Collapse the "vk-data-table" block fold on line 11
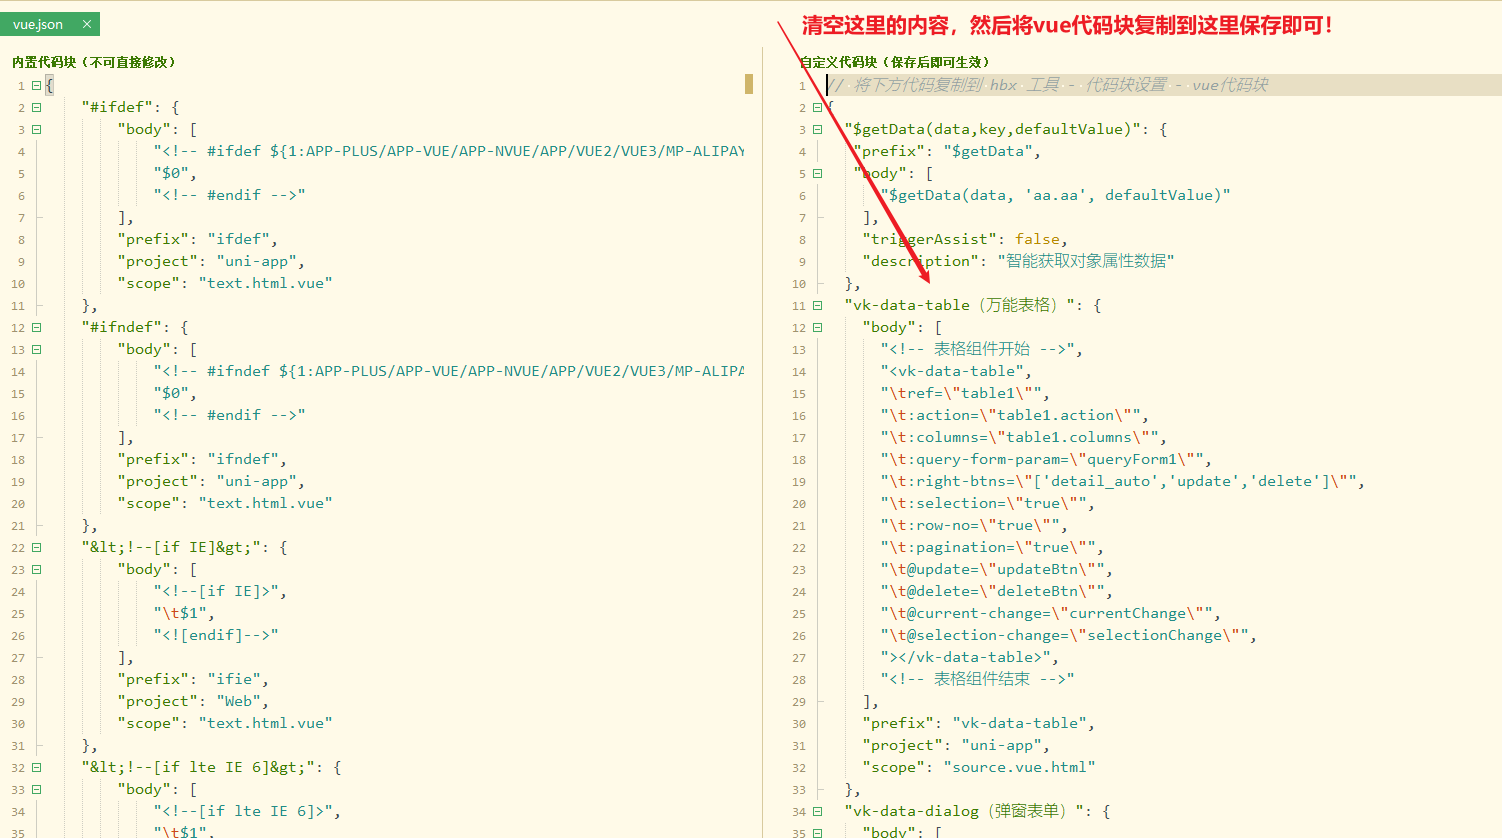This screenshot has height=838, width=1502. 817,306
